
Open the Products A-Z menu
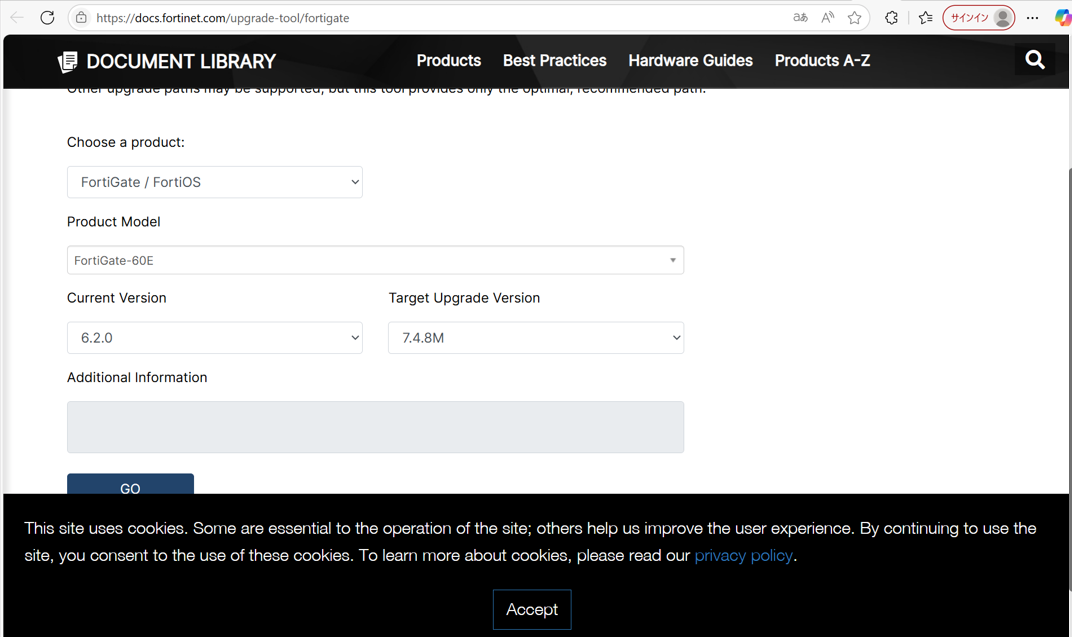tap(822, 61)
